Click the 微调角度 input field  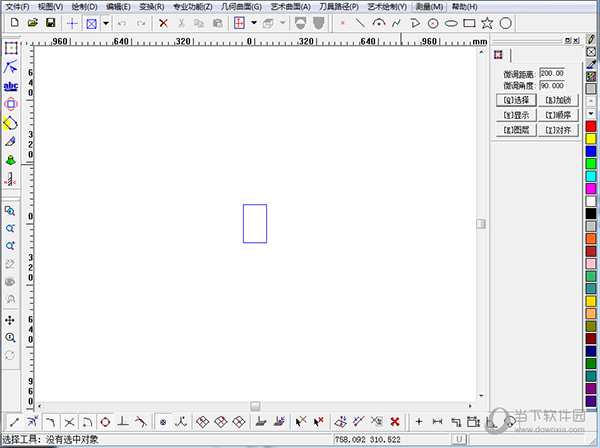coord(552,86)
